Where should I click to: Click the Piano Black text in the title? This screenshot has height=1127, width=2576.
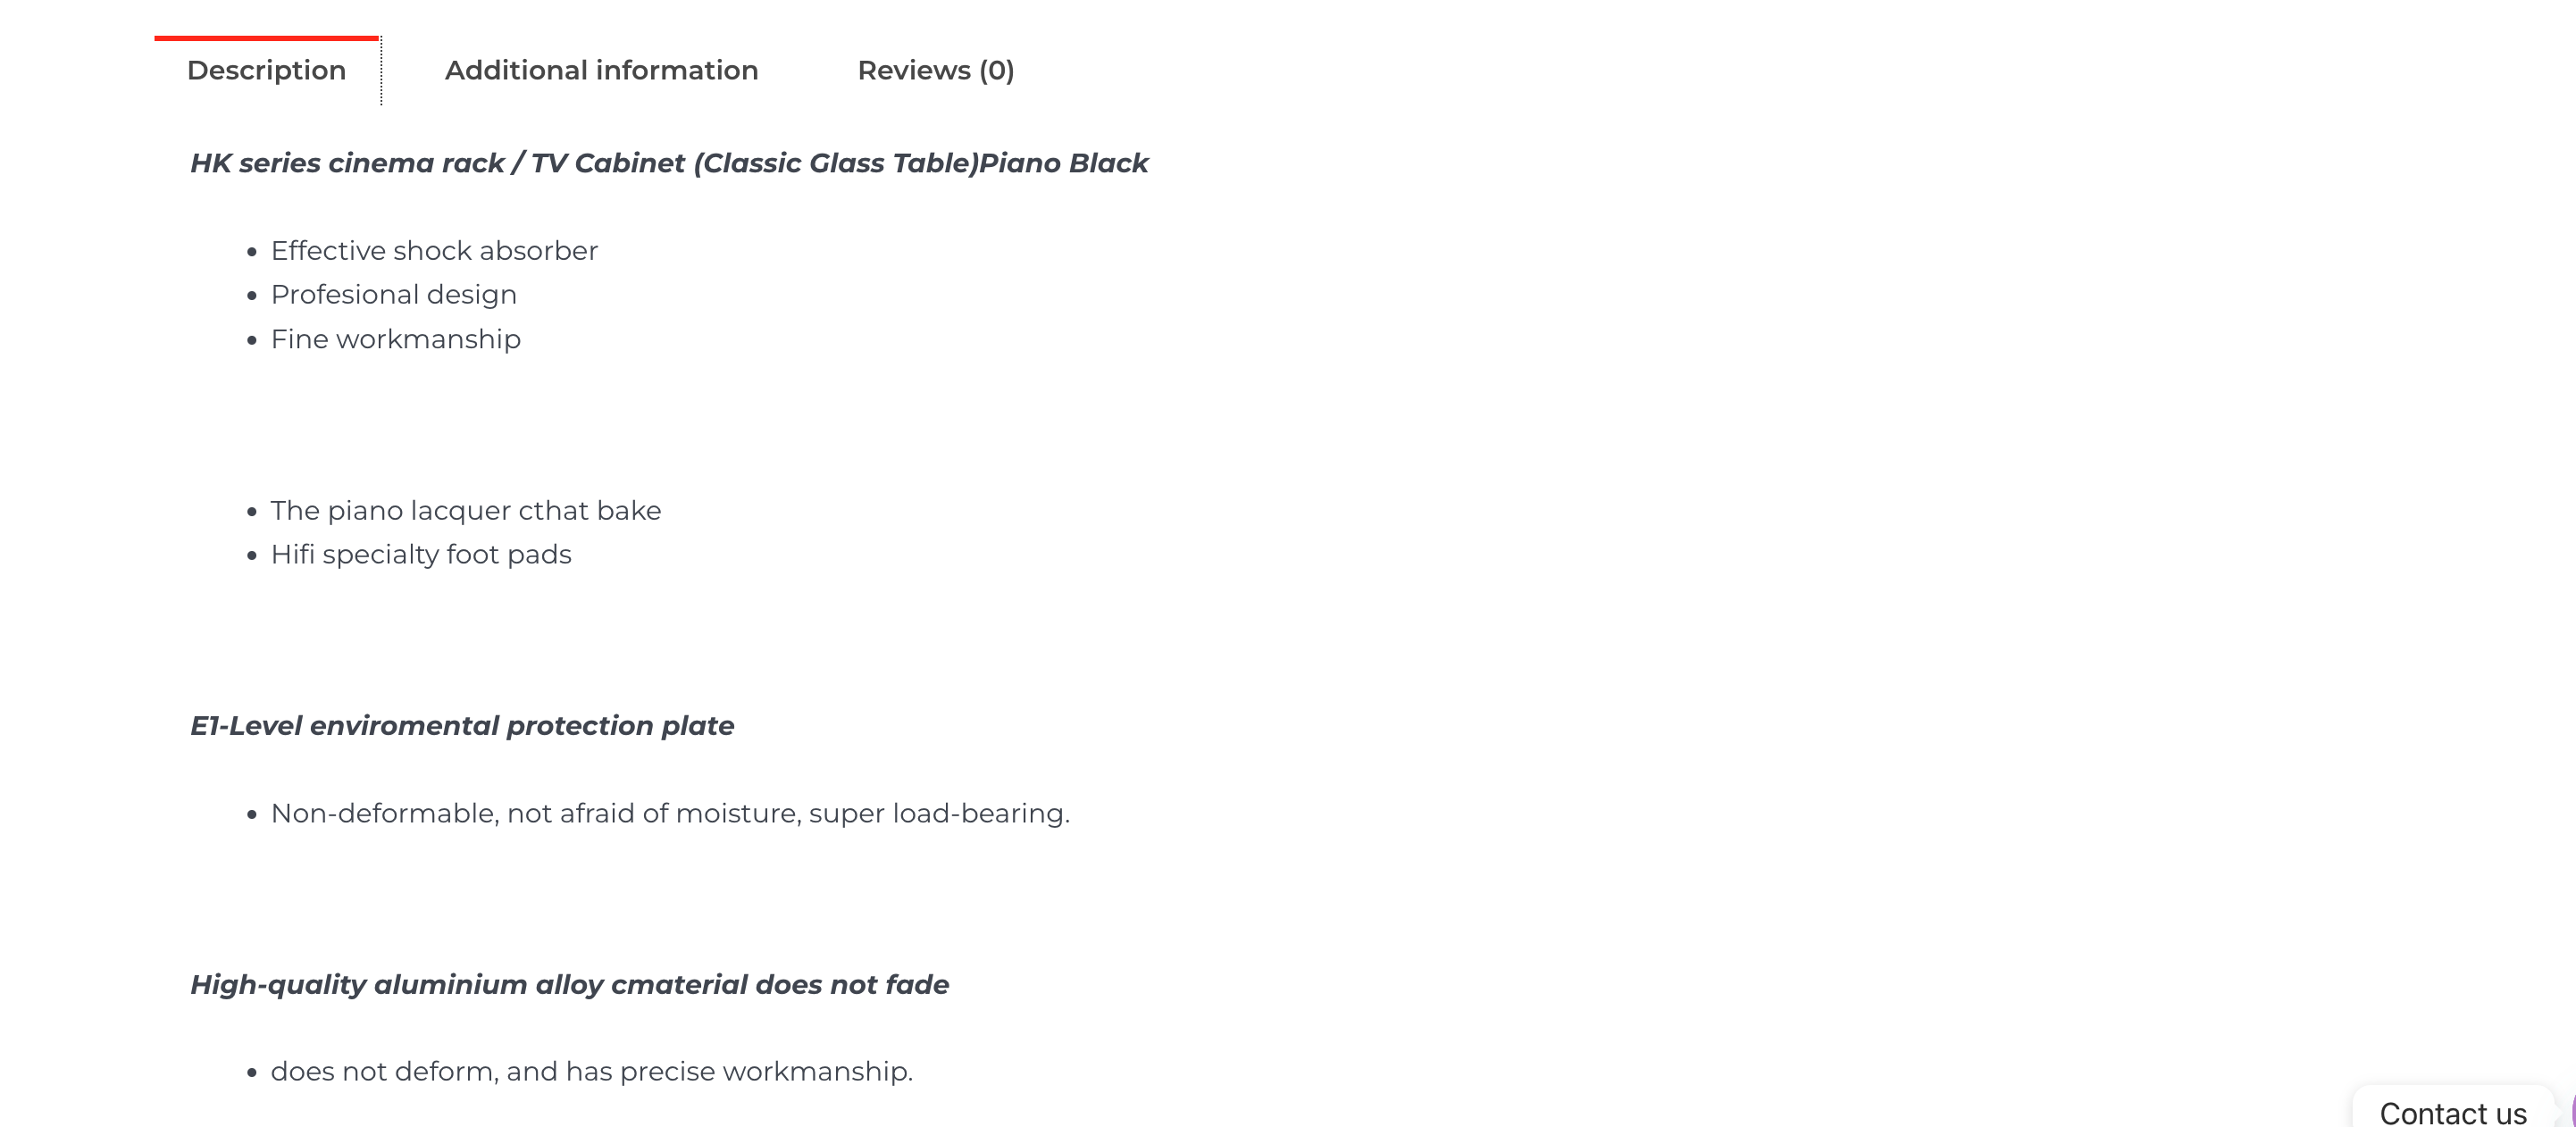1064,163
